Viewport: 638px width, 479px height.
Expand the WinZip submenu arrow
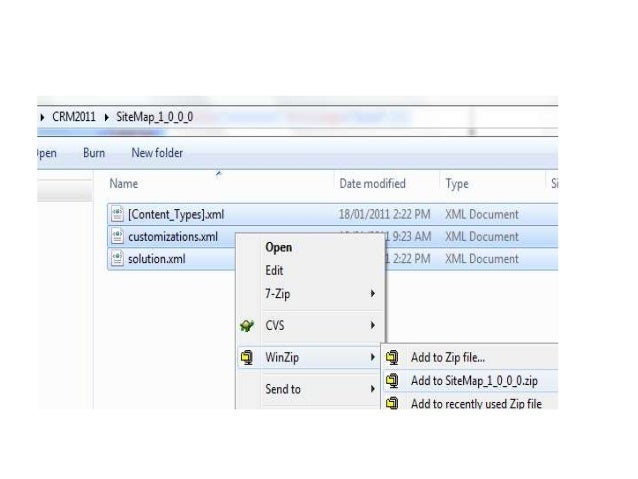[372, 357]
